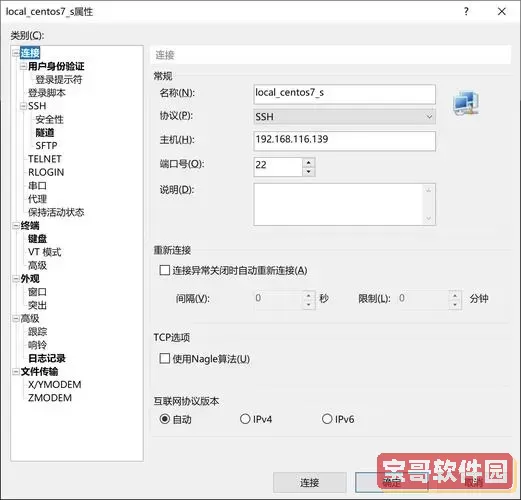Image resolution: width=521 pixels, height=500 pixels.
Task: Select 窗口 tree item
Action: pos(37,292)
